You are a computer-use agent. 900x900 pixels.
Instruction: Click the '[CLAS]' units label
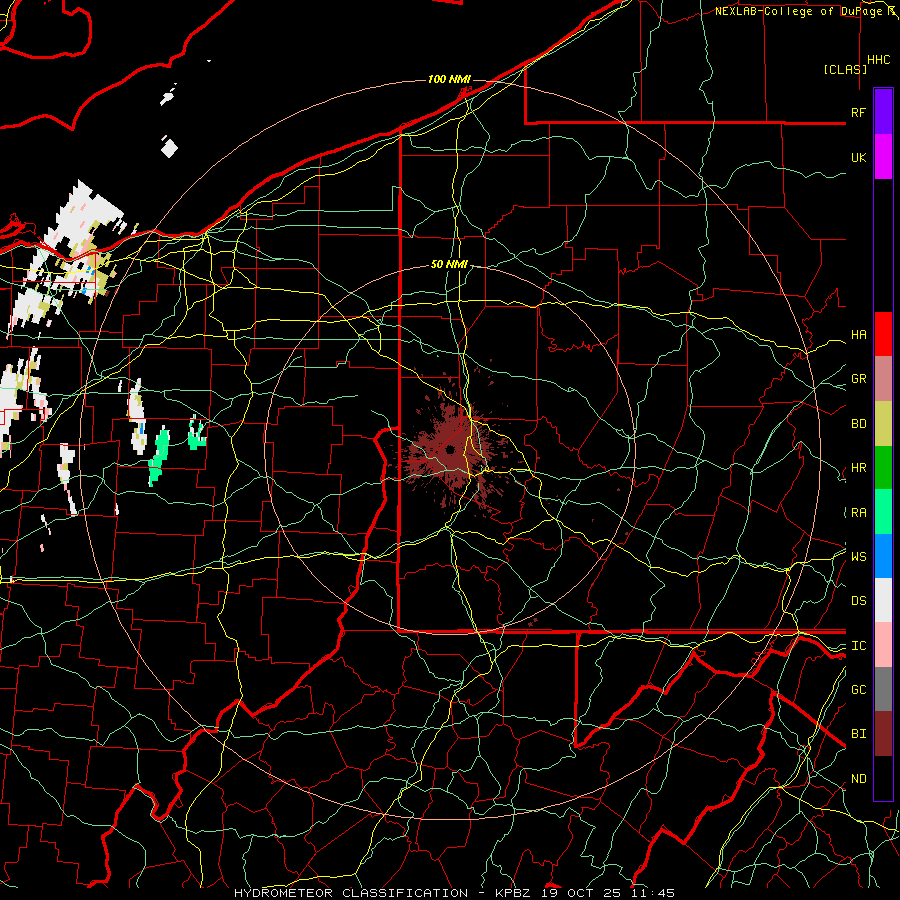point(845,69)
